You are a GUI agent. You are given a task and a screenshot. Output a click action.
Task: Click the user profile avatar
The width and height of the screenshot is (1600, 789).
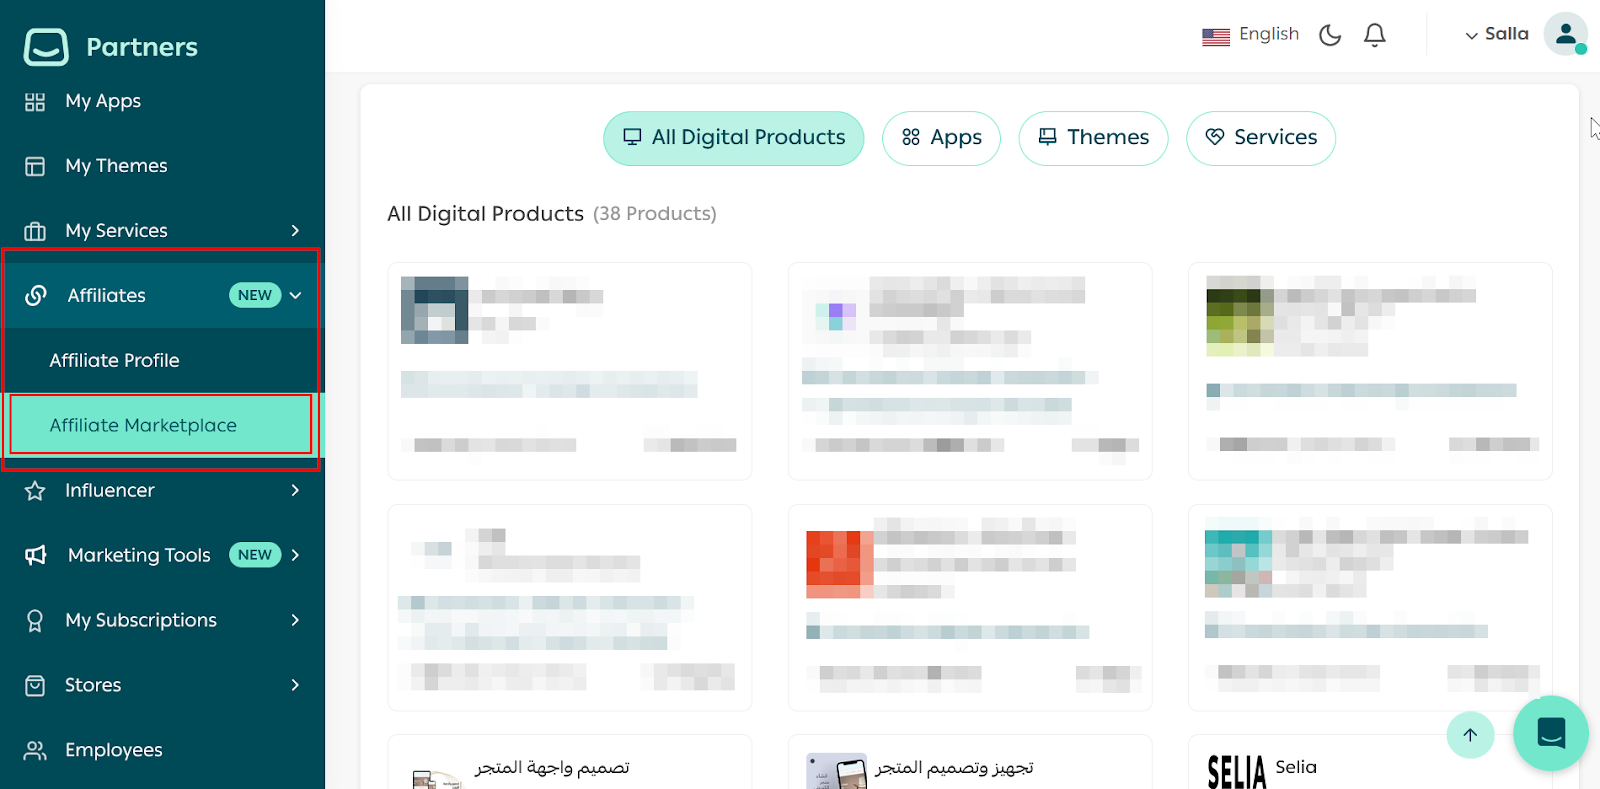(x=1565, y=34)
